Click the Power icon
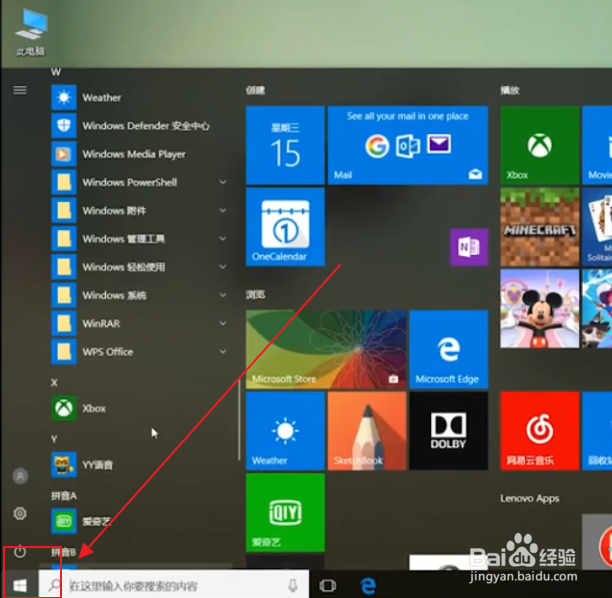The image size is (612, 598). pyautogui.click(x=20, y=552)
